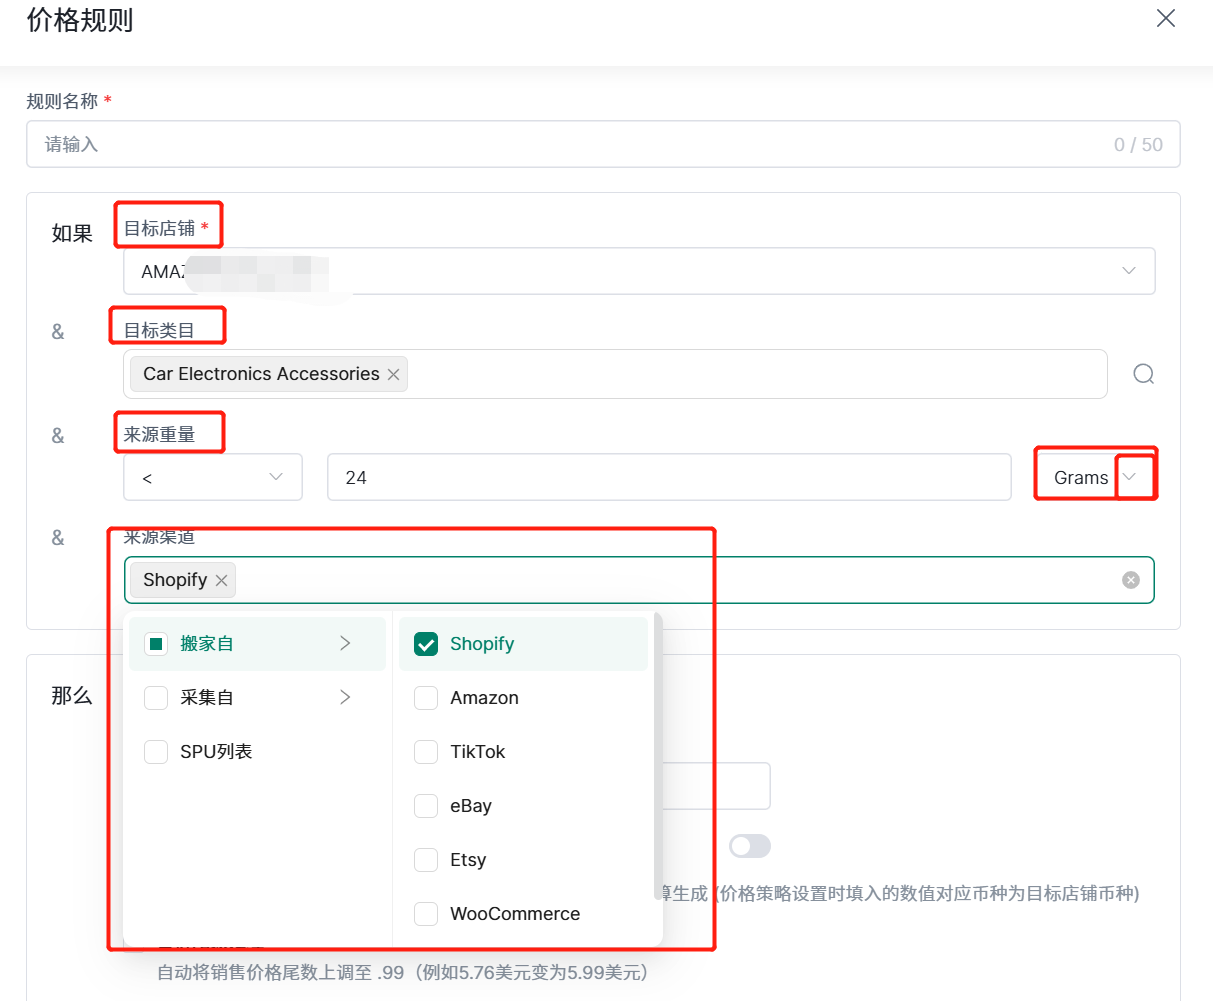The image size is (1213, 1001).
Task: Toggle the switch in the 那么 section
Action: (749, 846)
